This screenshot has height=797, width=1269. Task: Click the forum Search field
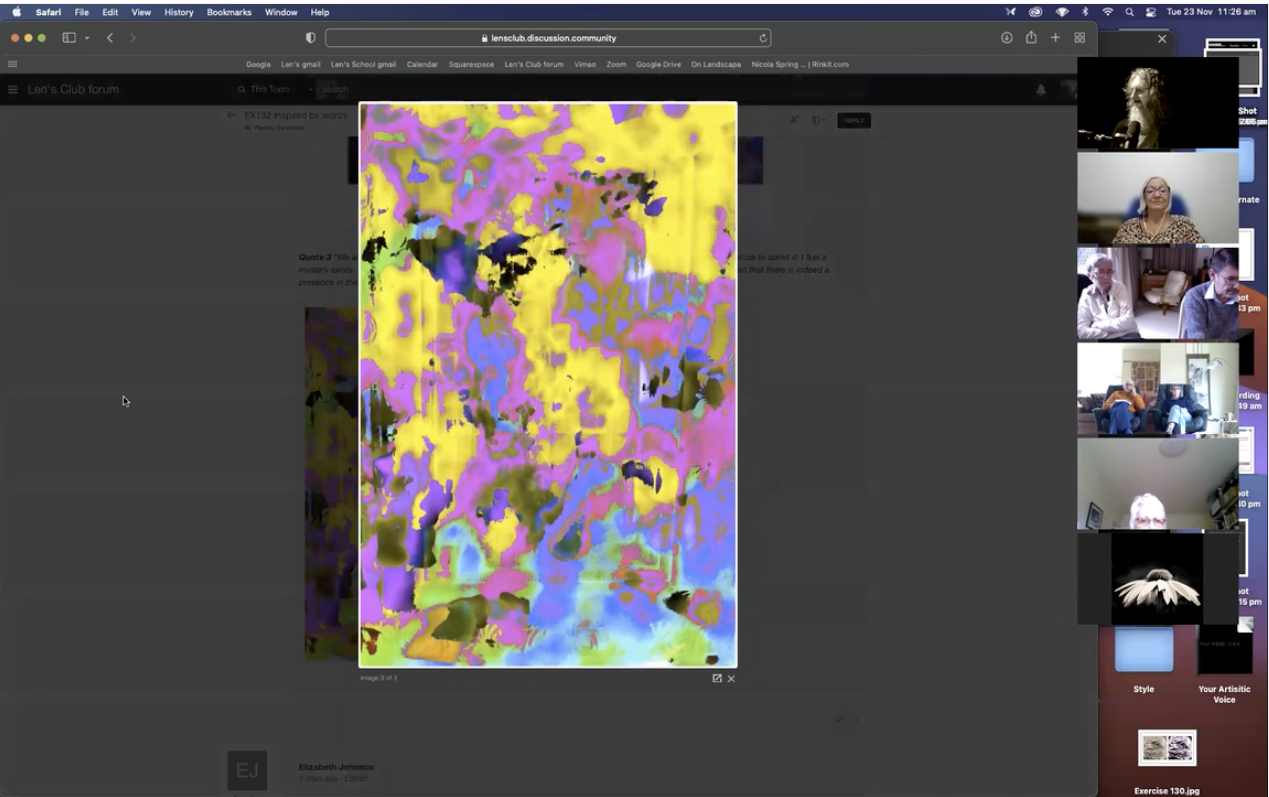click(x=336, y=89)
